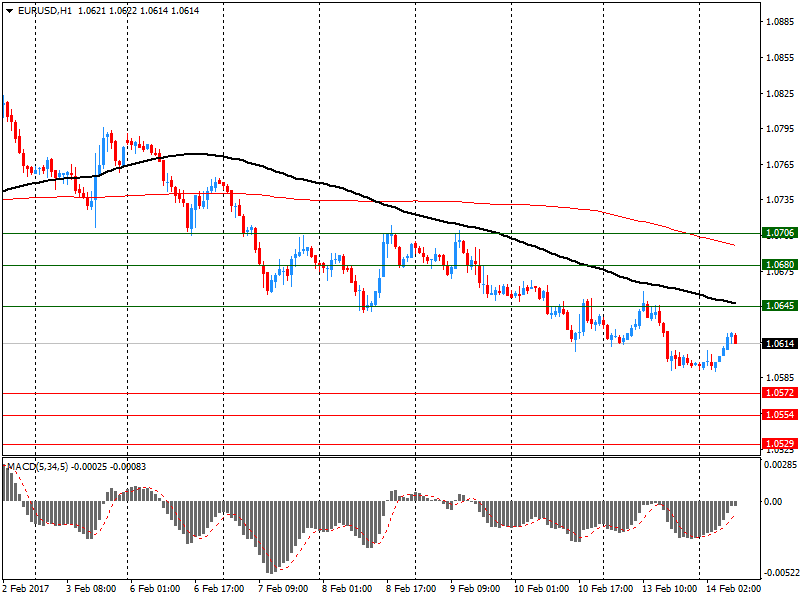
Task: Click the 1.0572 red level price tag
Action: [x=779, y=393]
